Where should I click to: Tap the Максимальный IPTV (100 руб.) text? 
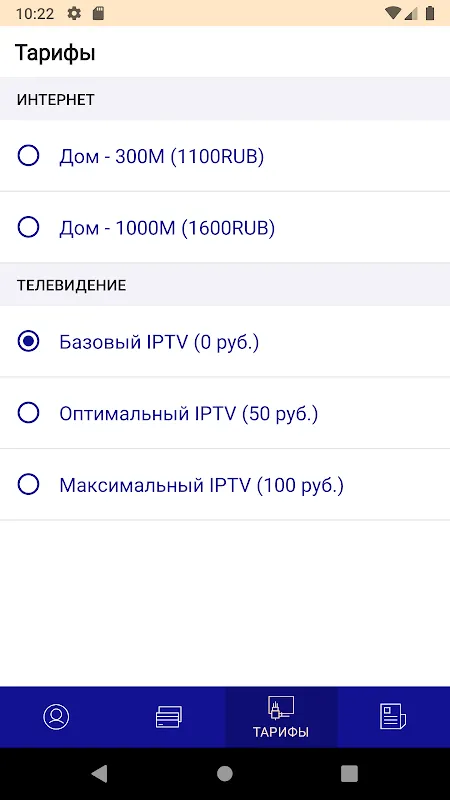[202, 485]
